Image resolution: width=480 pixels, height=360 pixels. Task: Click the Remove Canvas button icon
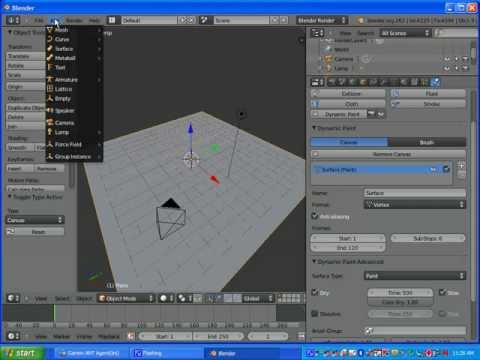(316, 154)
